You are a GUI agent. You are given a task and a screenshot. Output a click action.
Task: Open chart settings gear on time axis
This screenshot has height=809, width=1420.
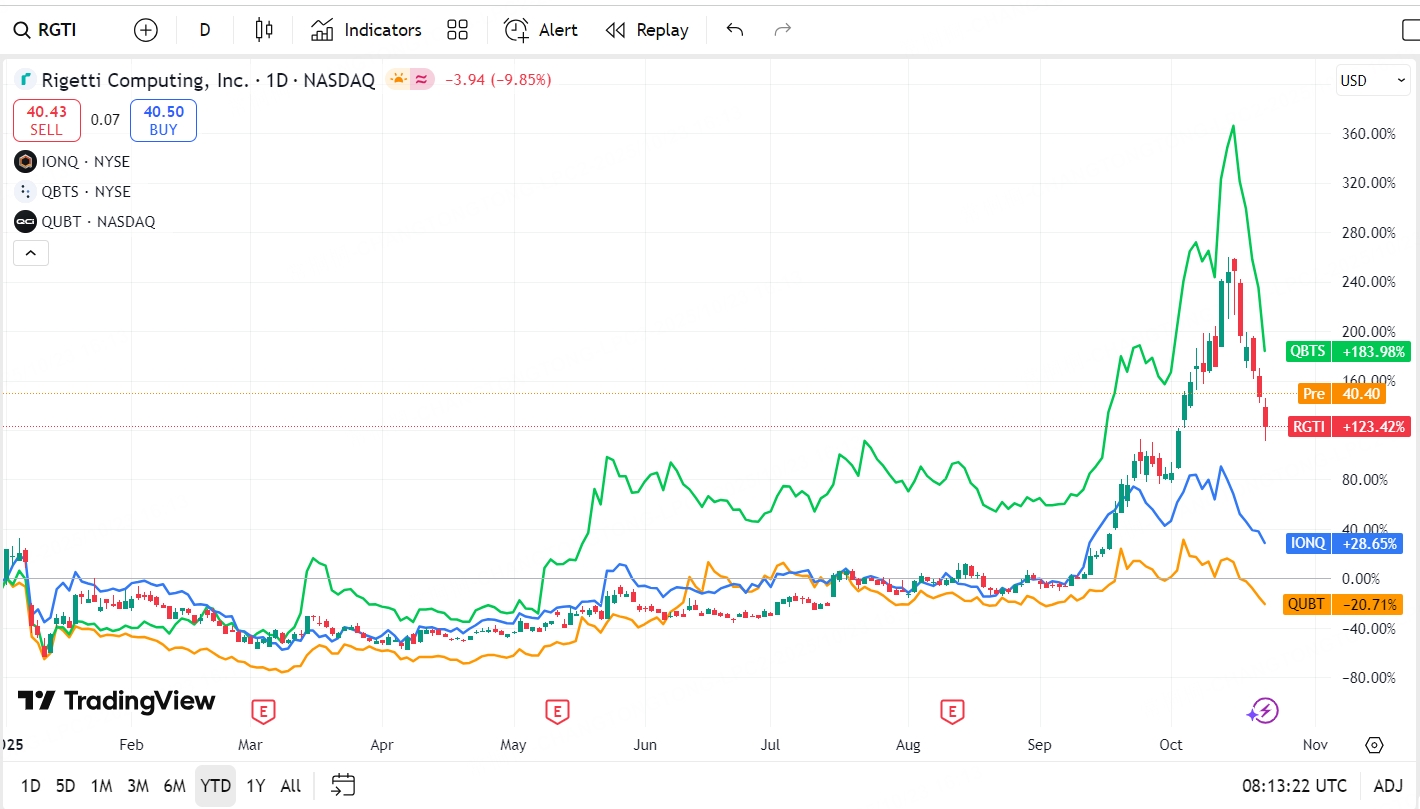(x=1374, y=745)
